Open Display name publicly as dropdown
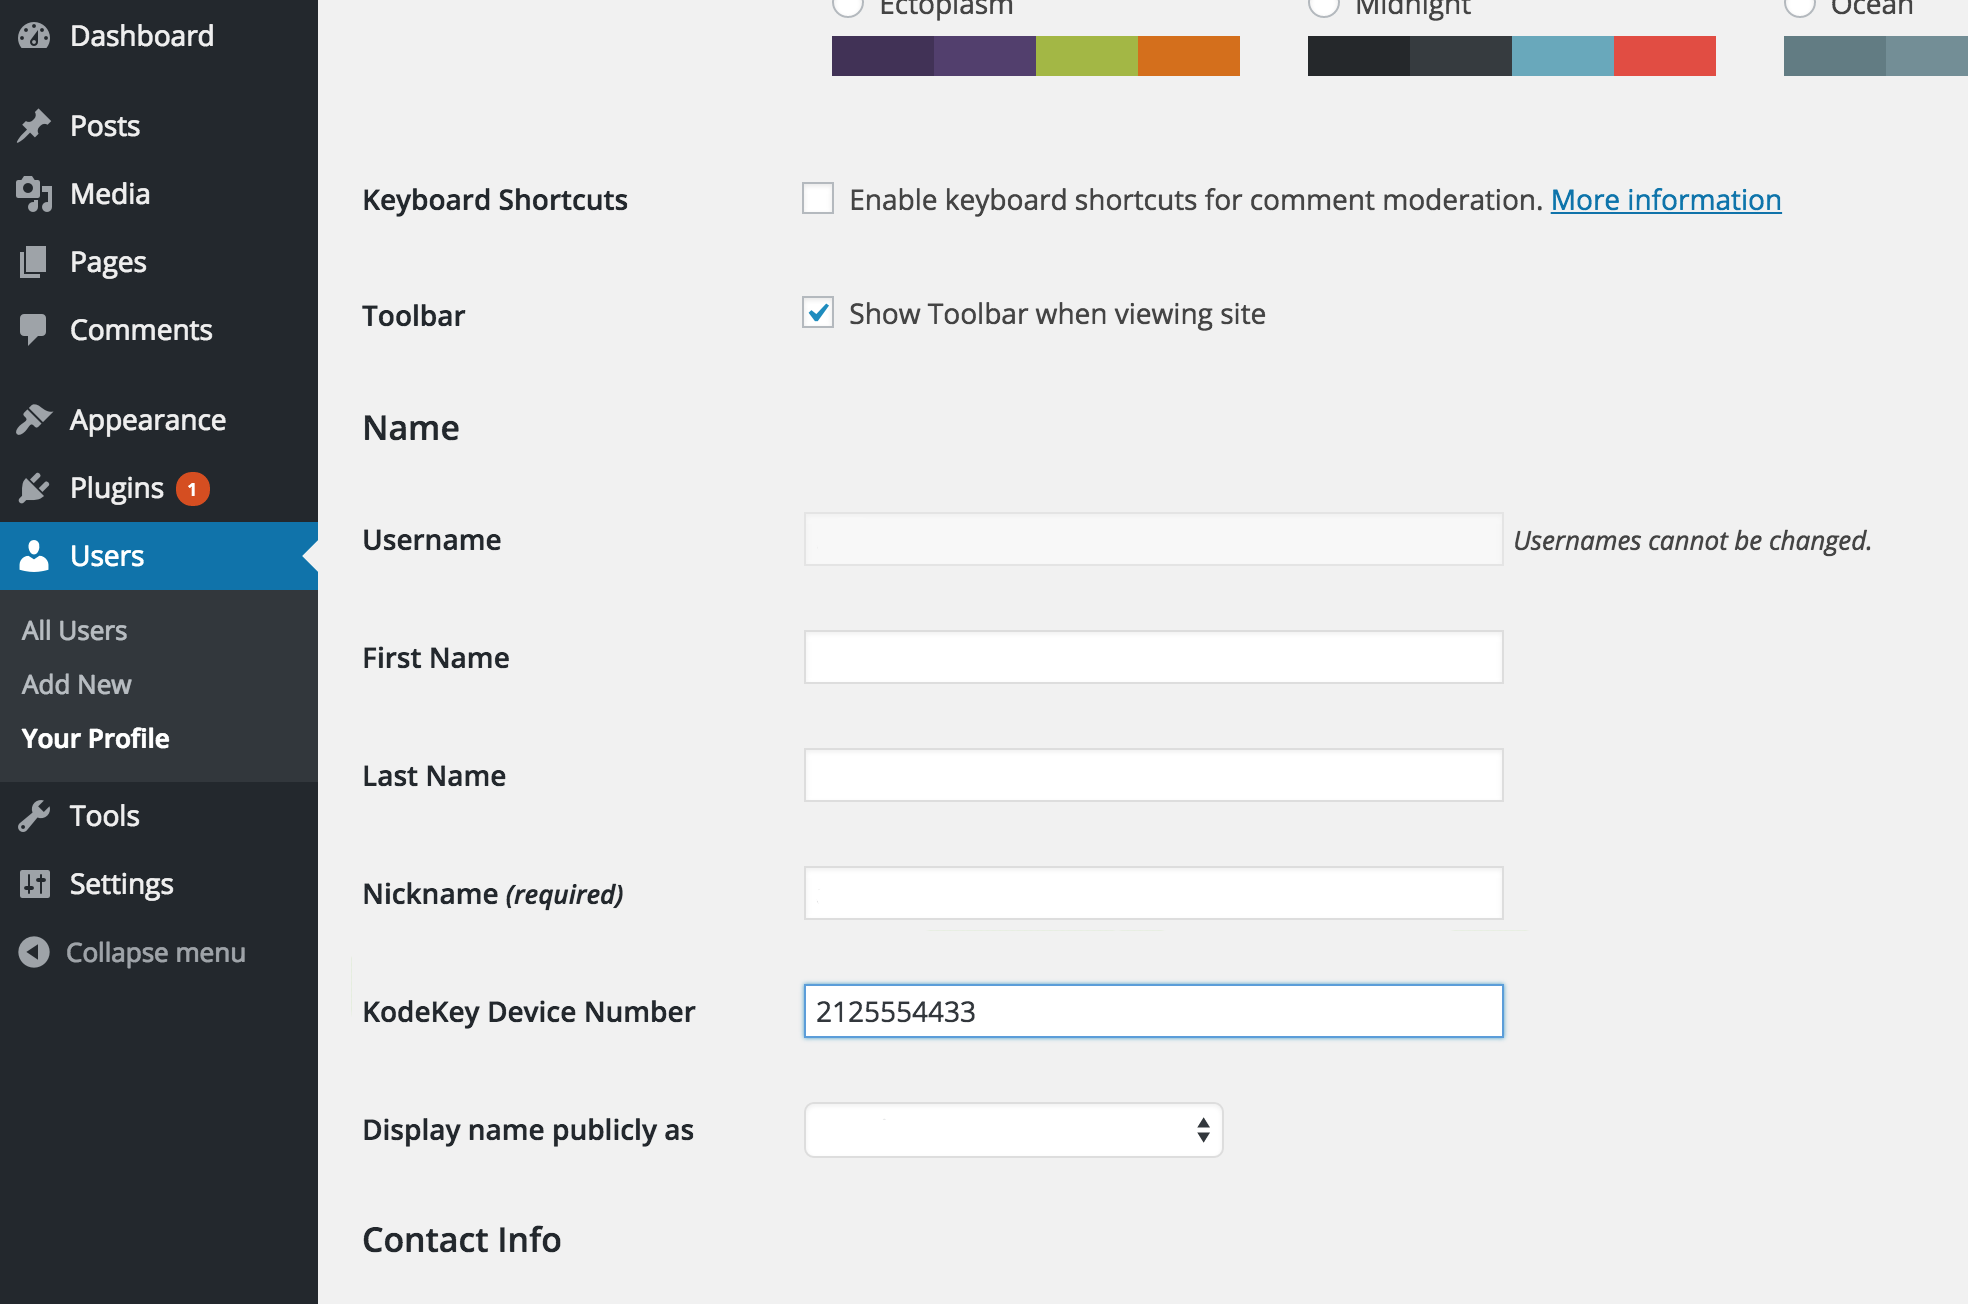The width and height of the screenshot is (1968, 1304). point(1013,1130)
